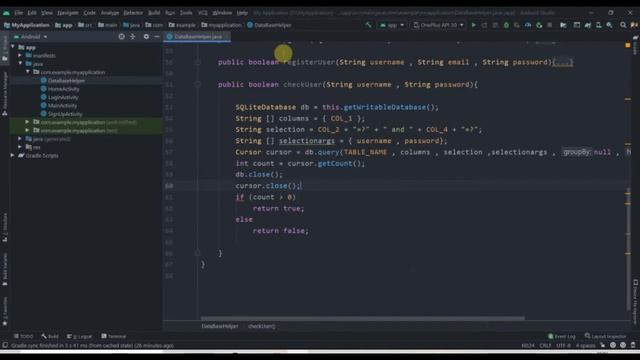
Task: Expand the manifests folder
Action: coord(20,56)
